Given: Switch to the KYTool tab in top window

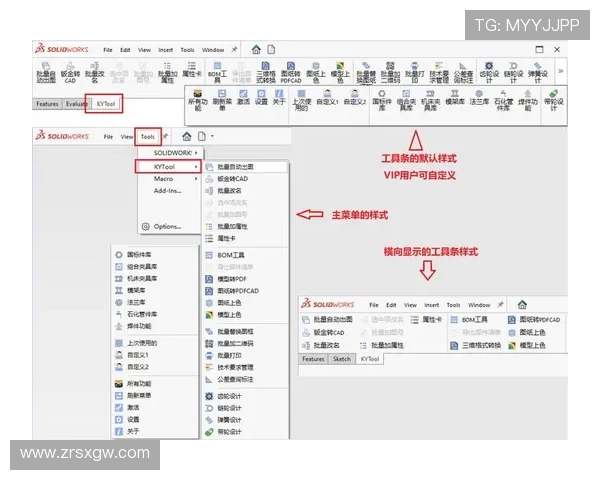Looking at the screenshot, I should (103, 104).
